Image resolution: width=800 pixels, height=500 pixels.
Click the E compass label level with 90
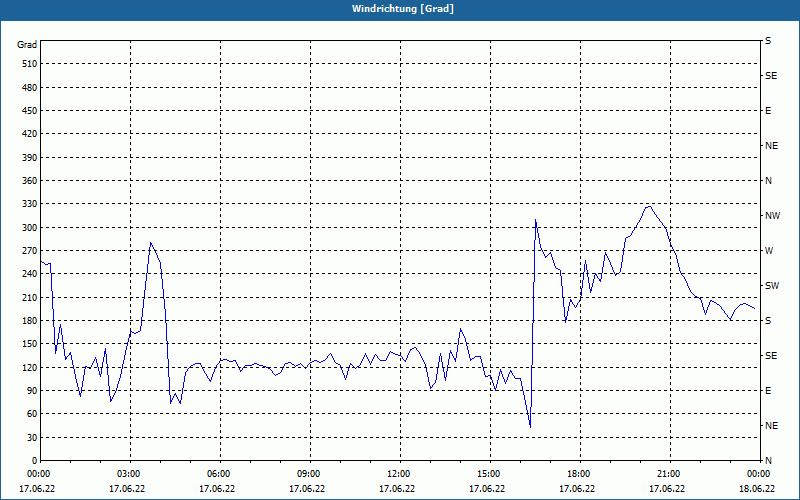pos(768,391)
